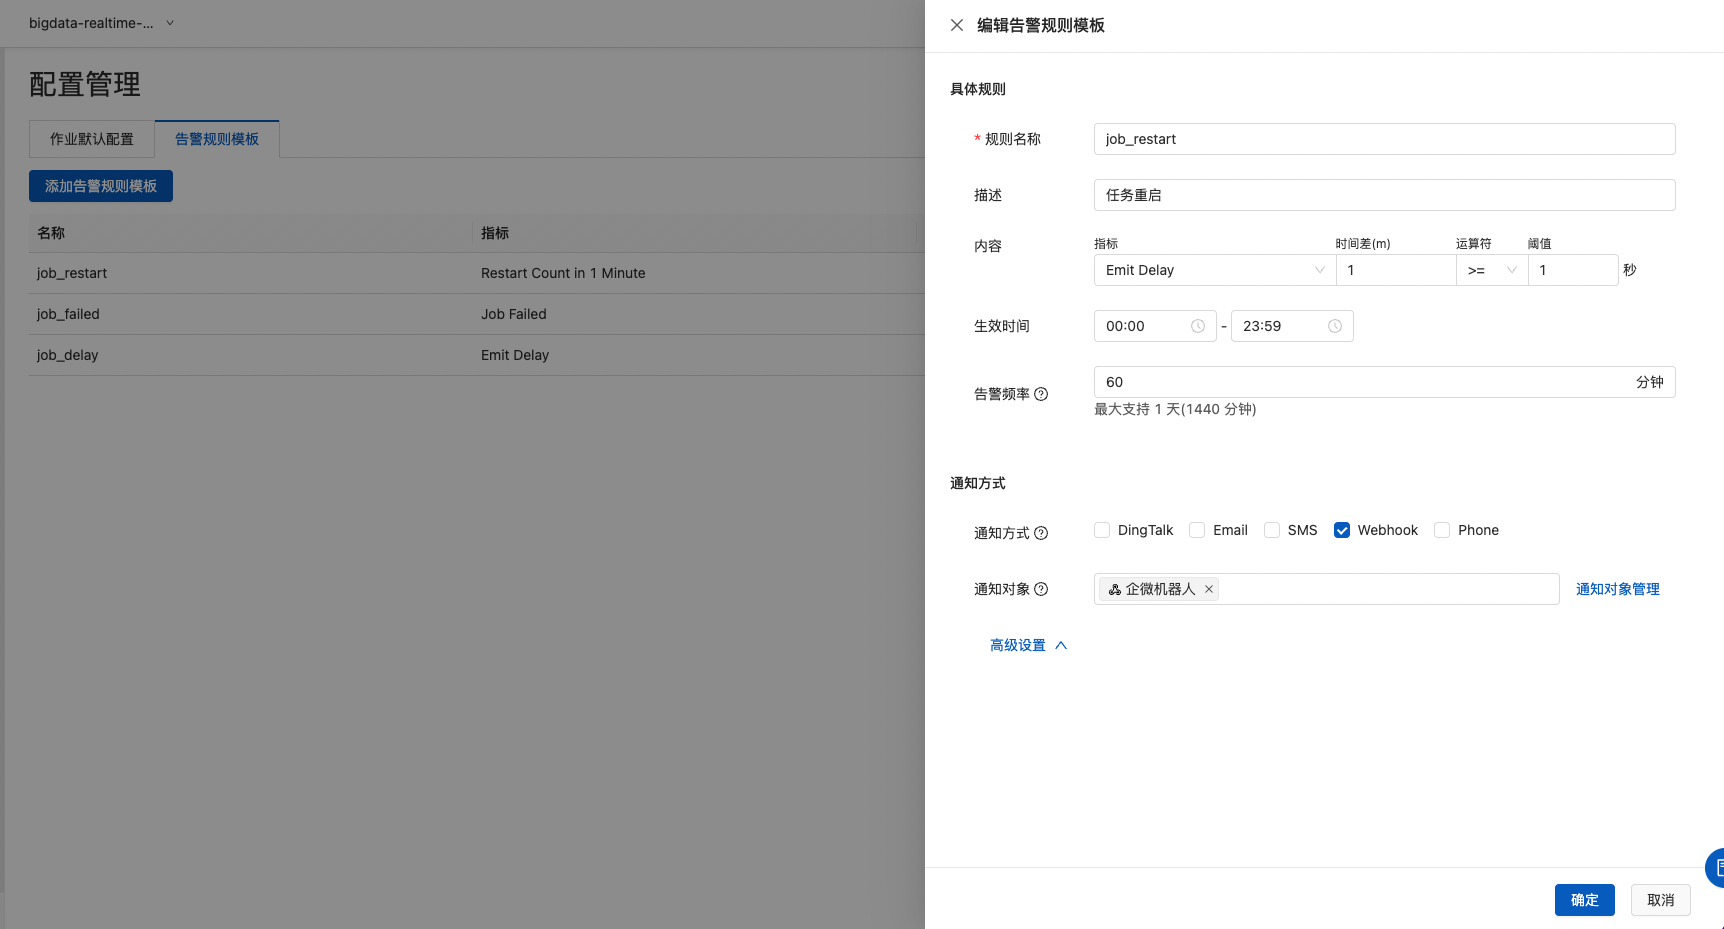The image size is (1724, 929).
Task: Enable DingTalk notification checkbox
Action: click(1102, 530)
